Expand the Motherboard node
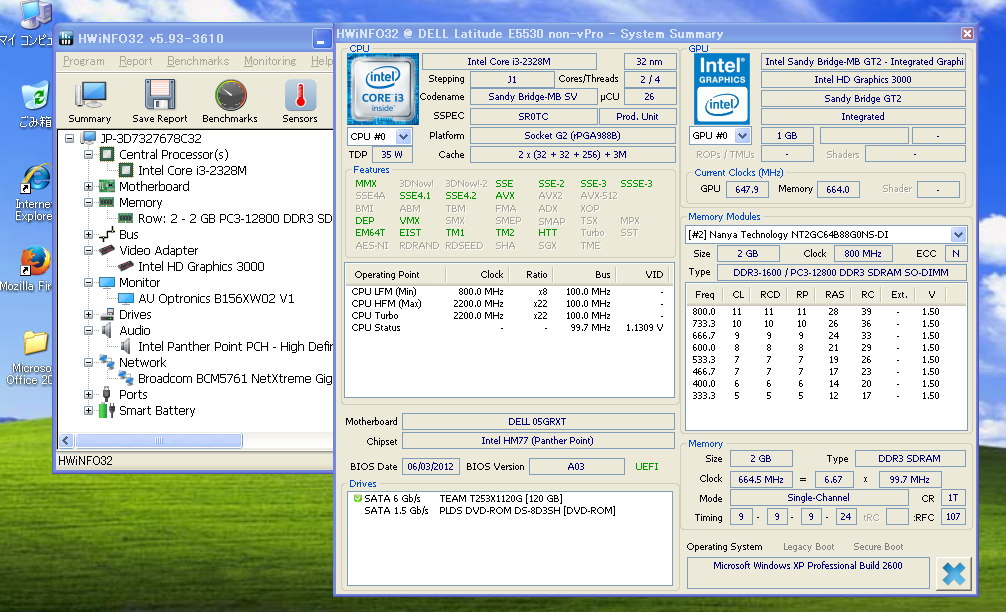The width and height of the screenshot is (1006, 612). [x=89, y=187]
